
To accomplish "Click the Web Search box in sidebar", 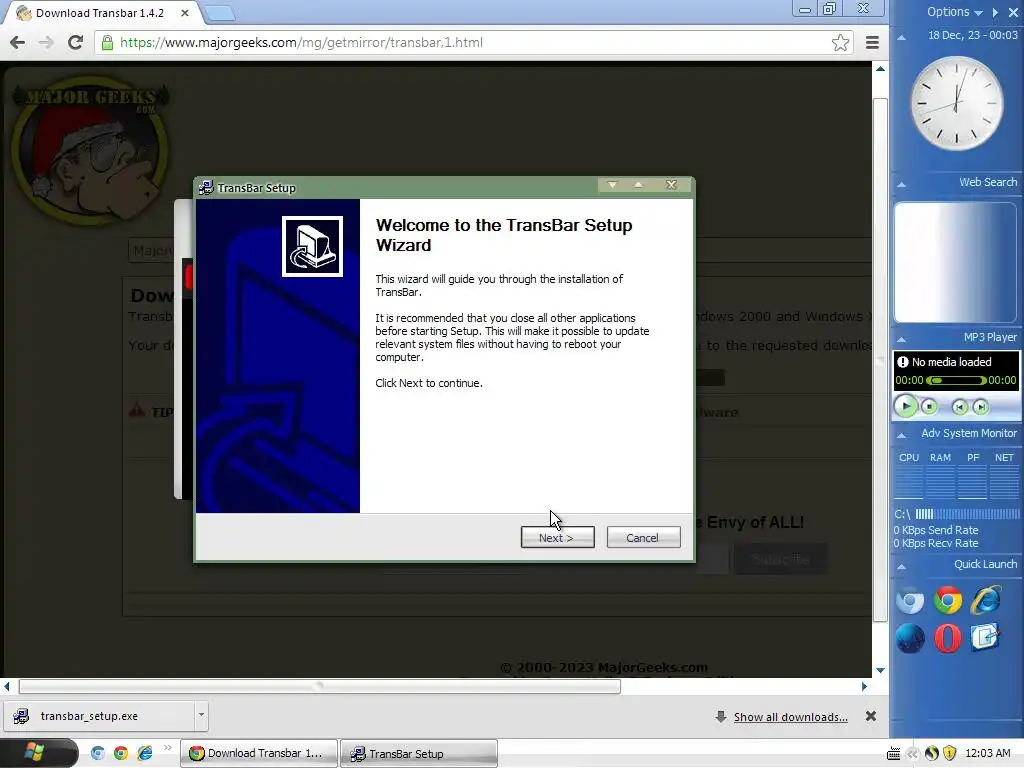I will click(955, 262).
